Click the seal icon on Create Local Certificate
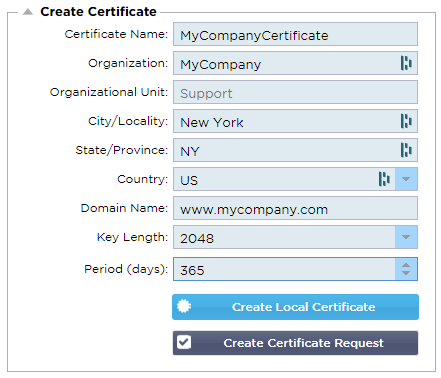Viewport: 441px width, 378px height. [x=184, y=306]
